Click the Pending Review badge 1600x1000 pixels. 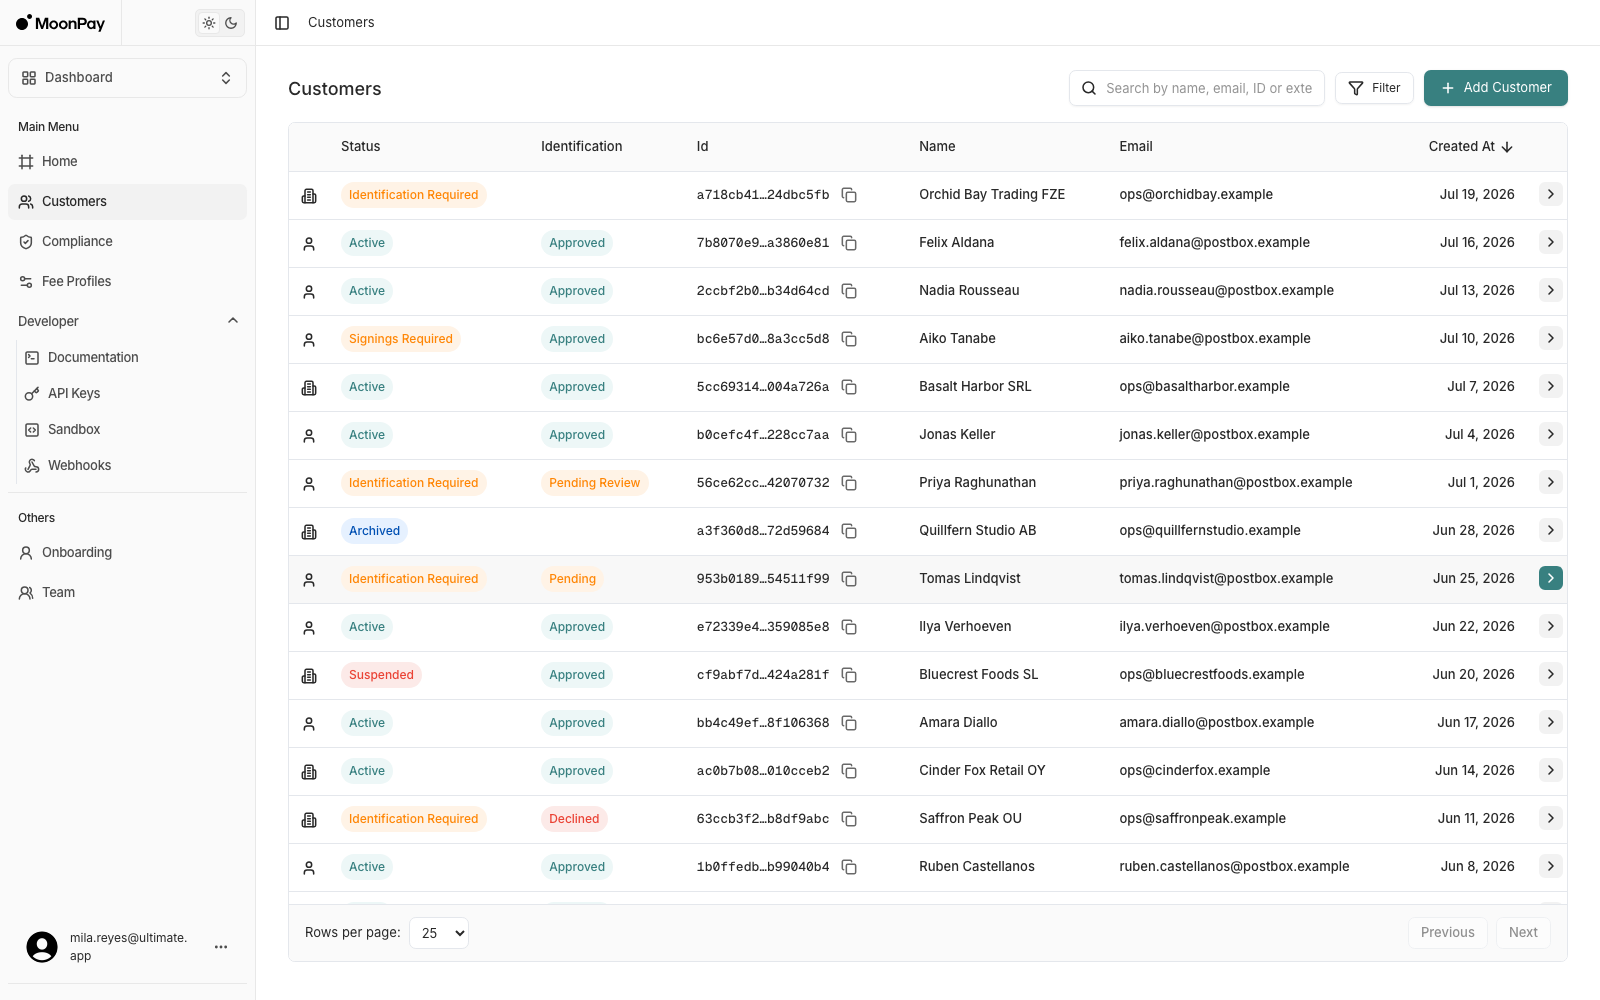coord(594,483)
